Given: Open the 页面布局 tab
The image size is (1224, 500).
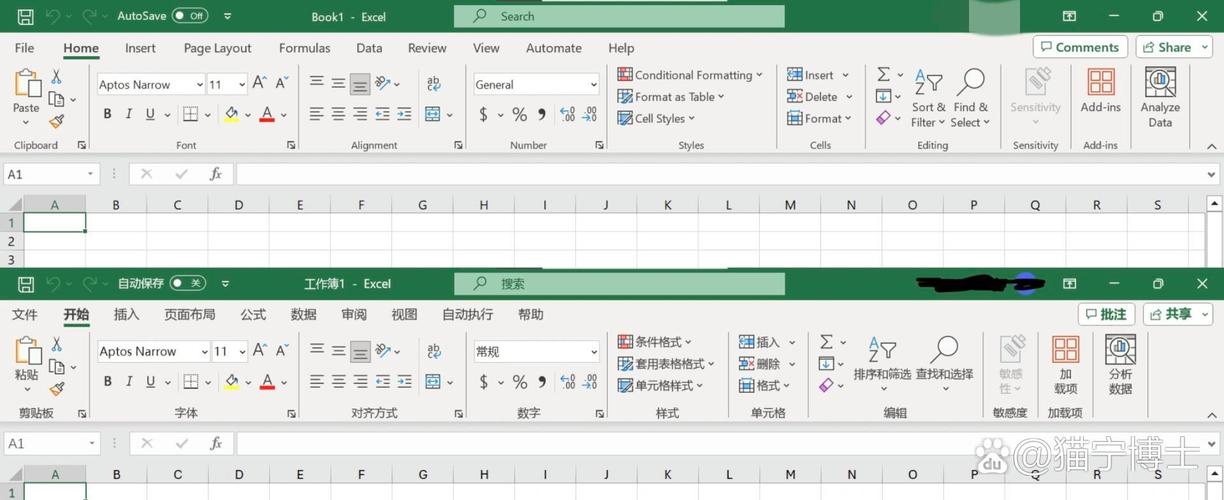Looking at the screenshot, I should coord(190,314).
